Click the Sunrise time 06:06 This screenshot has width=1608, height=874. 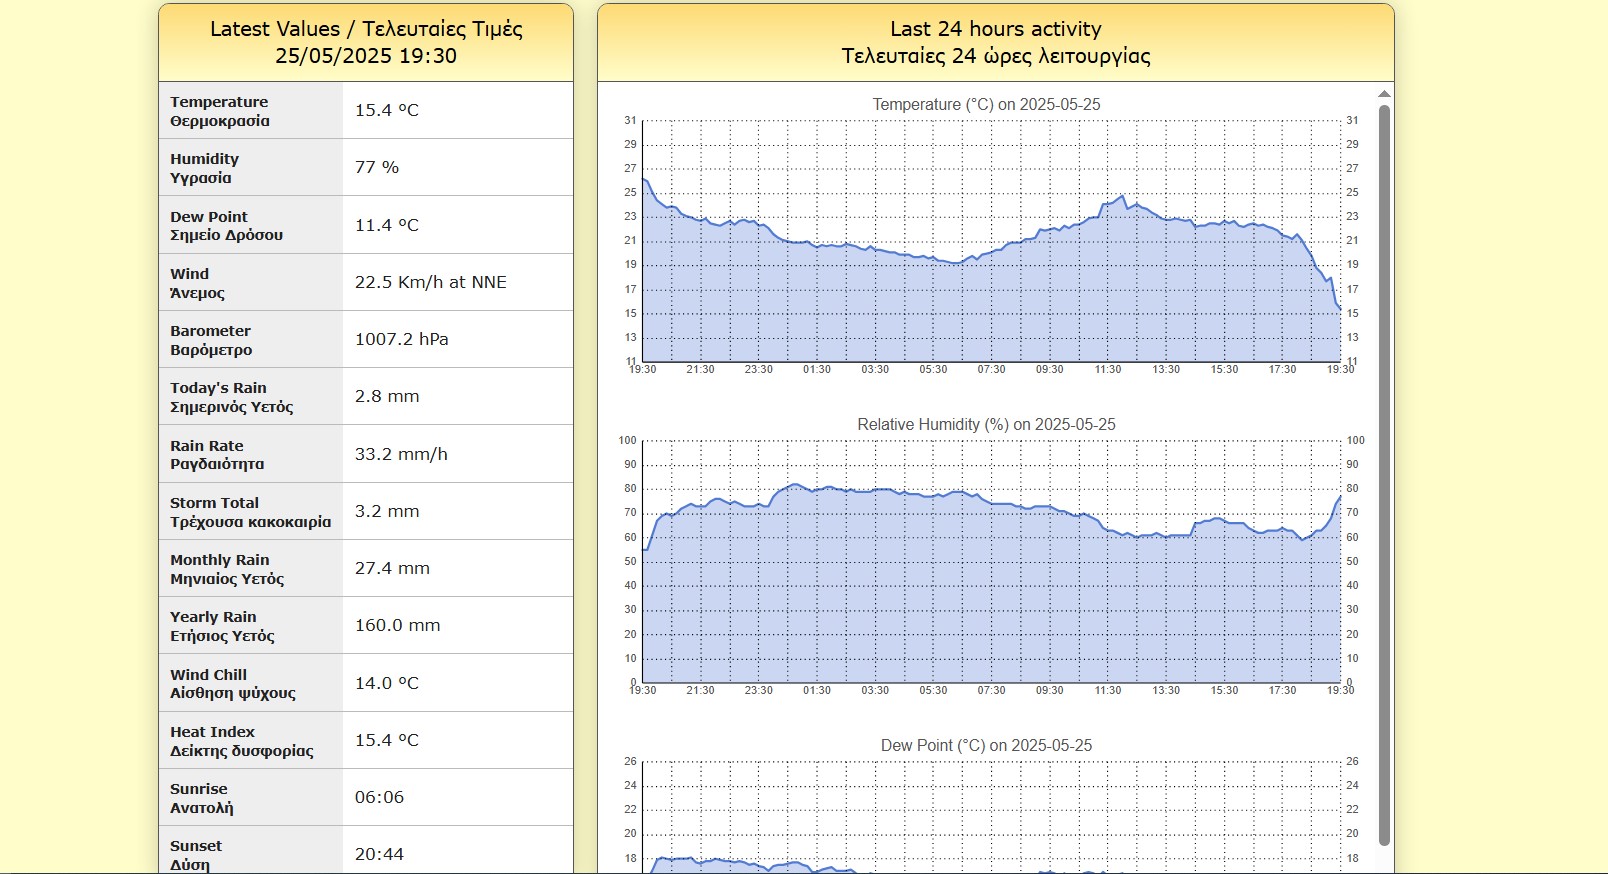click(380, 797)
